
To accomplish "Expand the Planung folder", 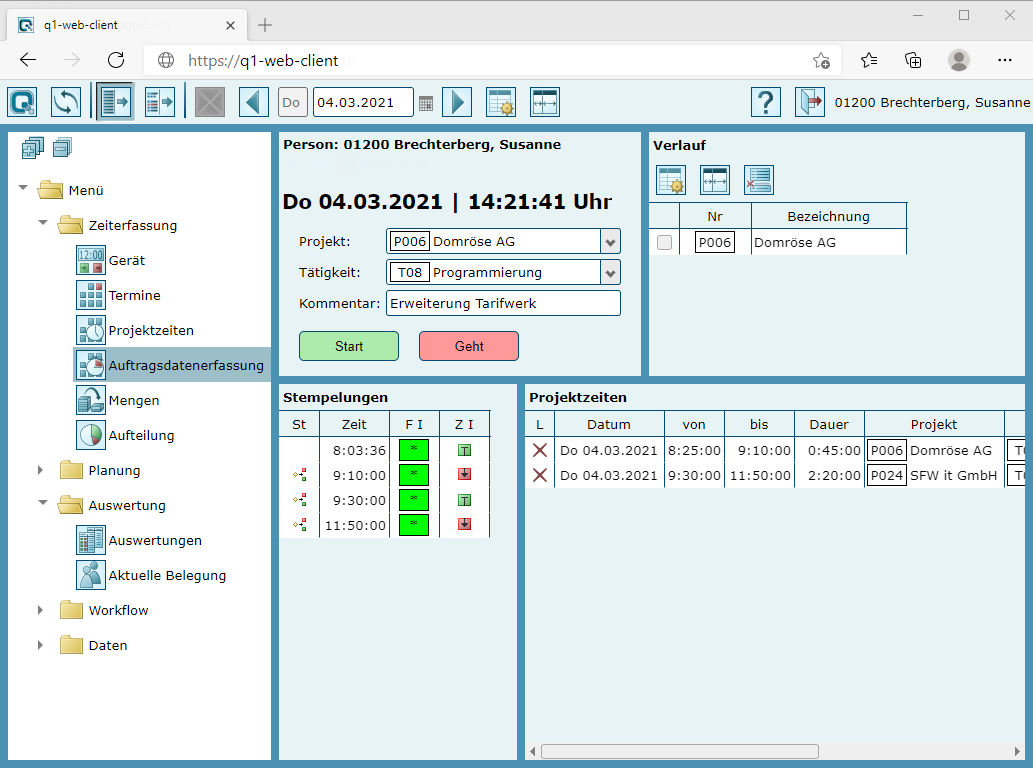I will [41, 470].
